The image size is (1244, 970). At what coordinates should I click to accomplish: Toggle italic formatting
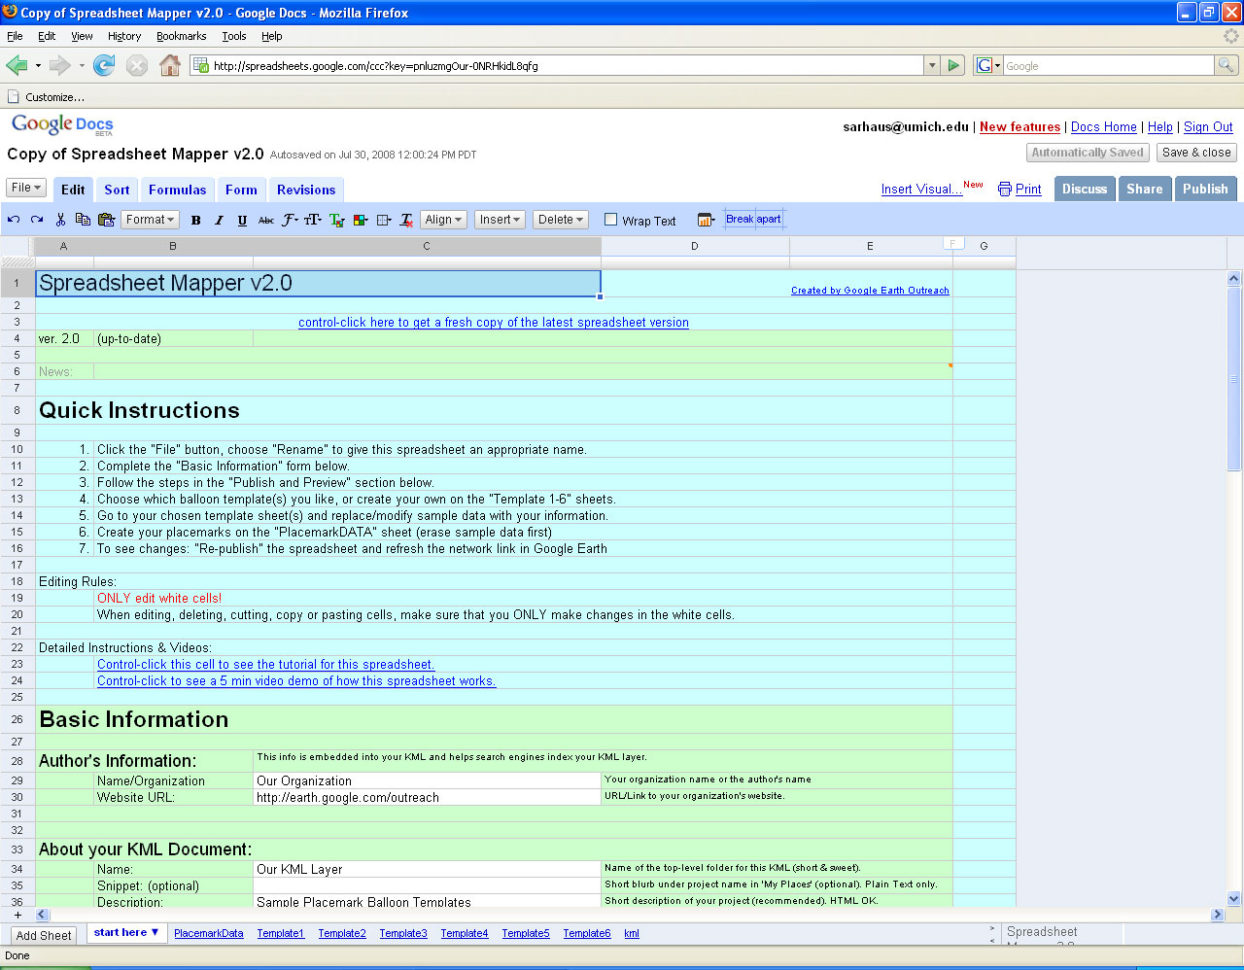point(218,220)
